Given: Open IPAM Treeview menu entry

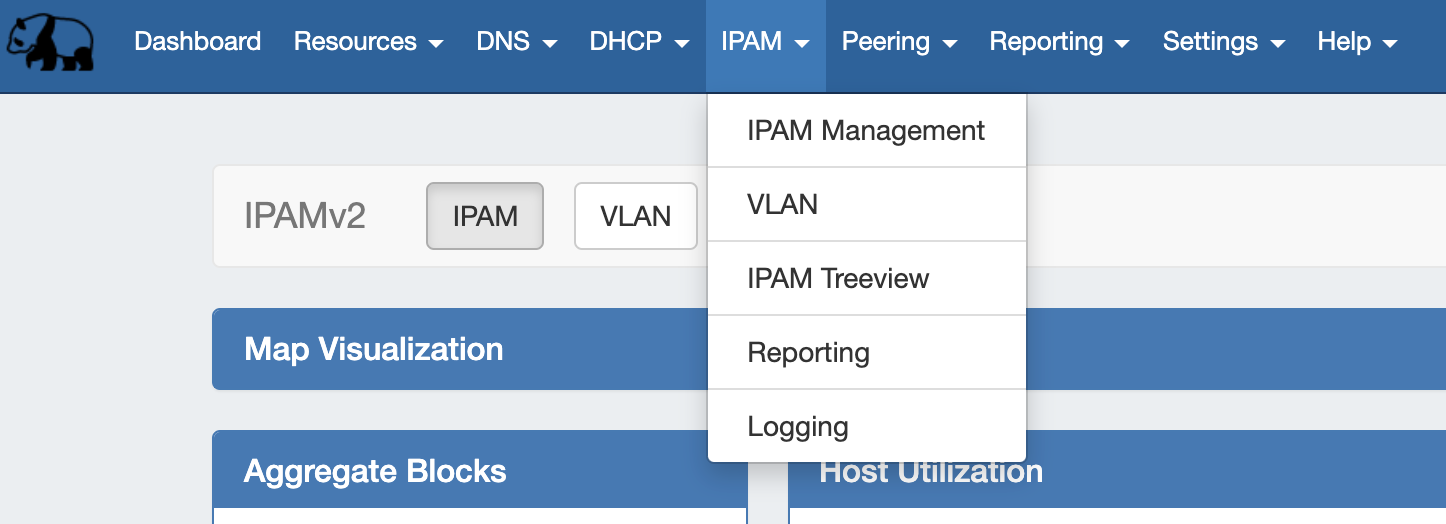Looking at the screenshot, I should pos(838,279).
